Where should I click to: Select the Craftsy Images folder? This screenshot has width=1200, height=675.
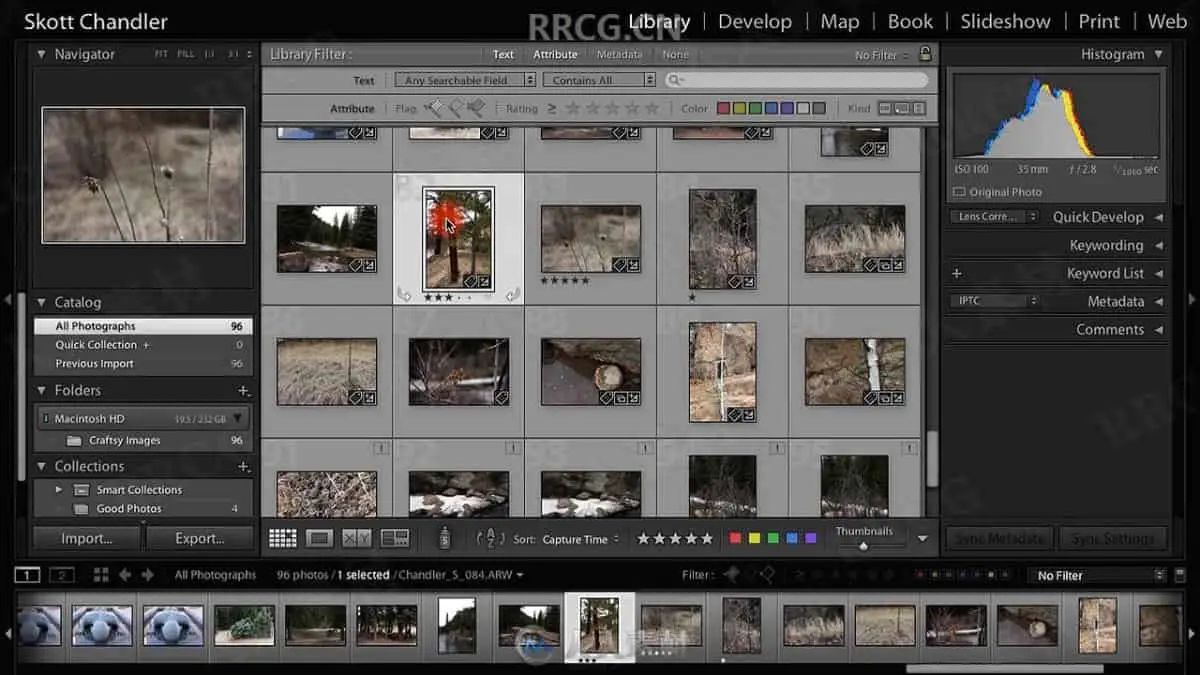pyautogui.click(x=124, y=440)
